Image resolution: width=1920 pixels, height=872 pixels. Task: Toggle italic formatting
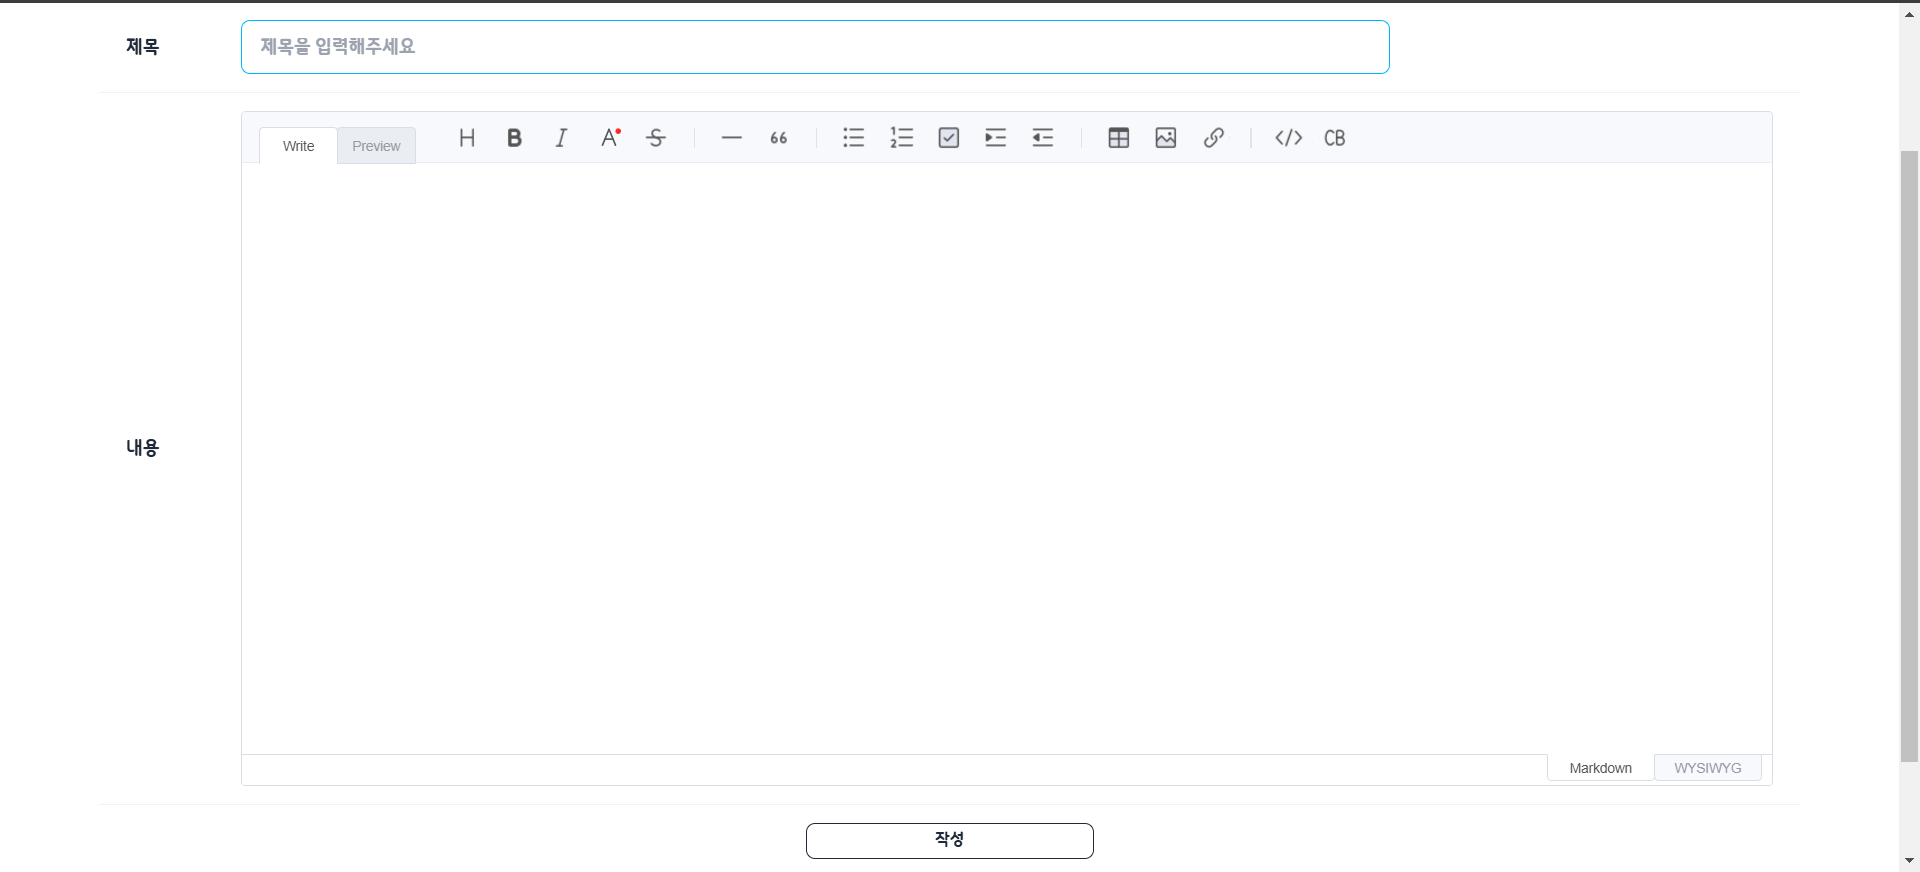pyautogui.click(x=562, y=138)
